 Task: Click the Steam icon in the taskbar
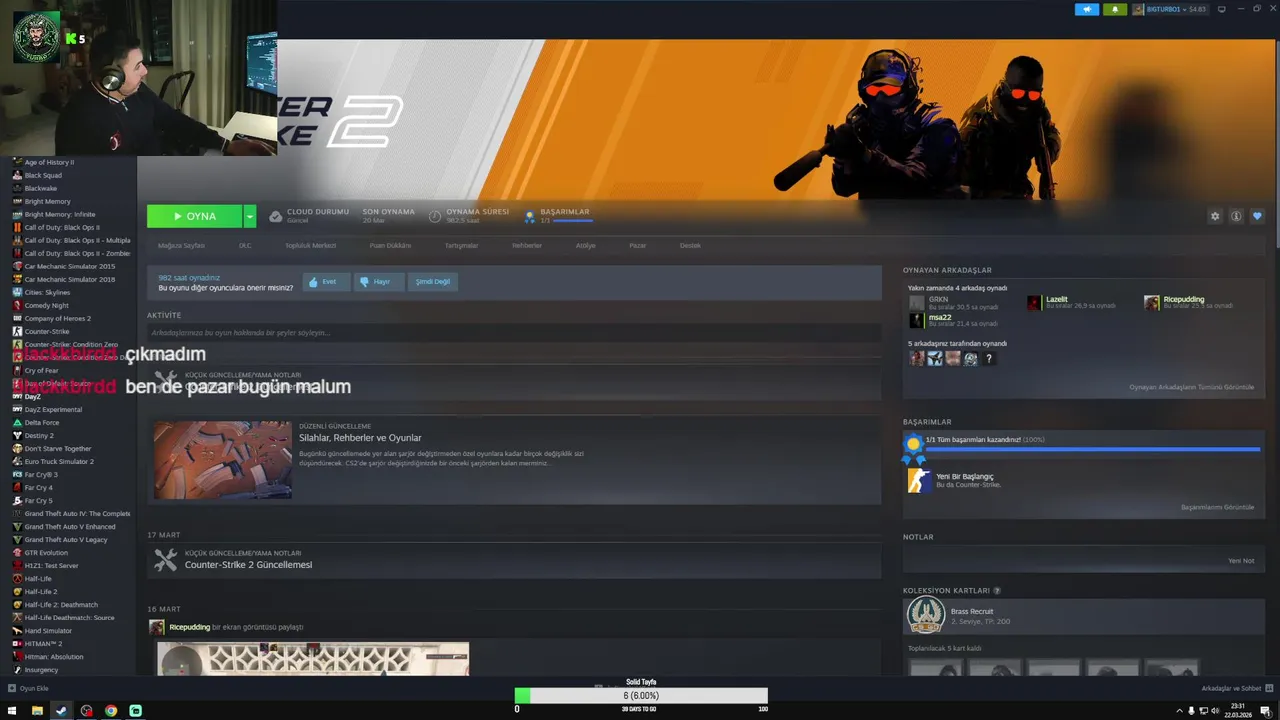point(61,711)
